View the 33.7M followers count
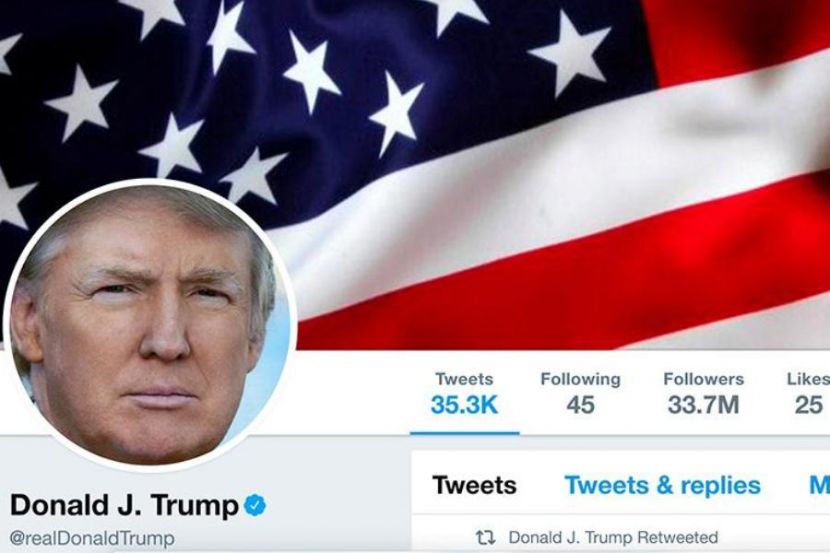This screenshot has height=553, width=830. click(x=703, y=405)
